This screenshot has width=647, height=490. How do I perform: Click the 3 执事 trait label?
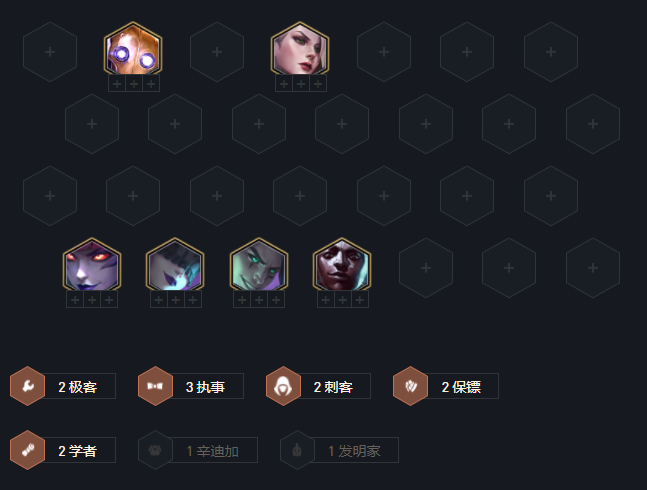205,386
